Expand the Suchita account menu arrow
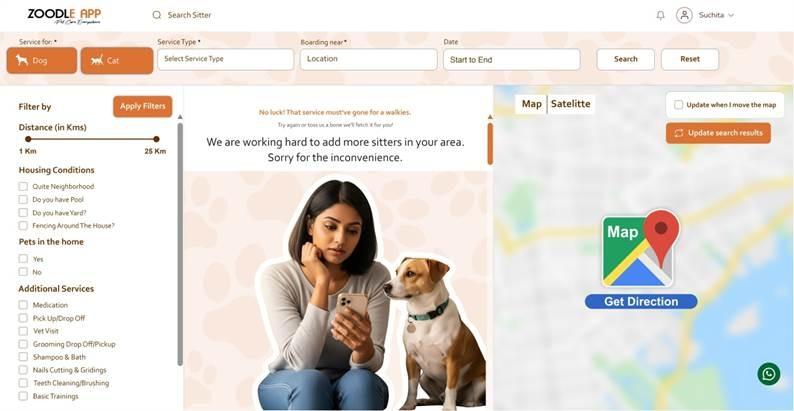Viewport: 794px width, 411px height. [731, 15]
